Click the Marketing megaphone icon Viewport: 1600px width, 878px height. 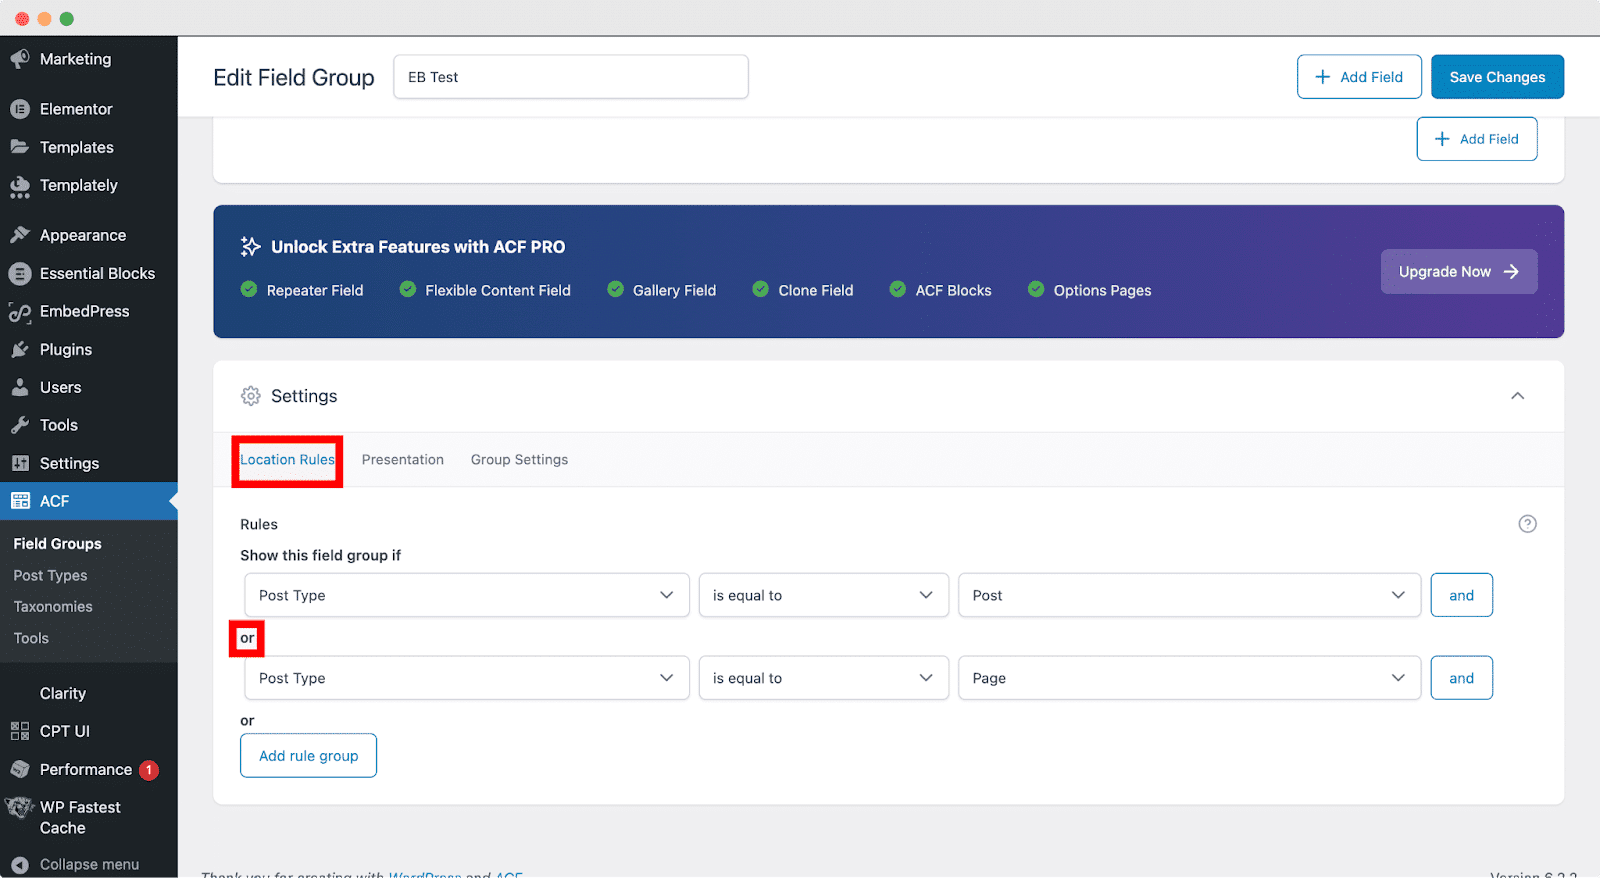[20, 59]
